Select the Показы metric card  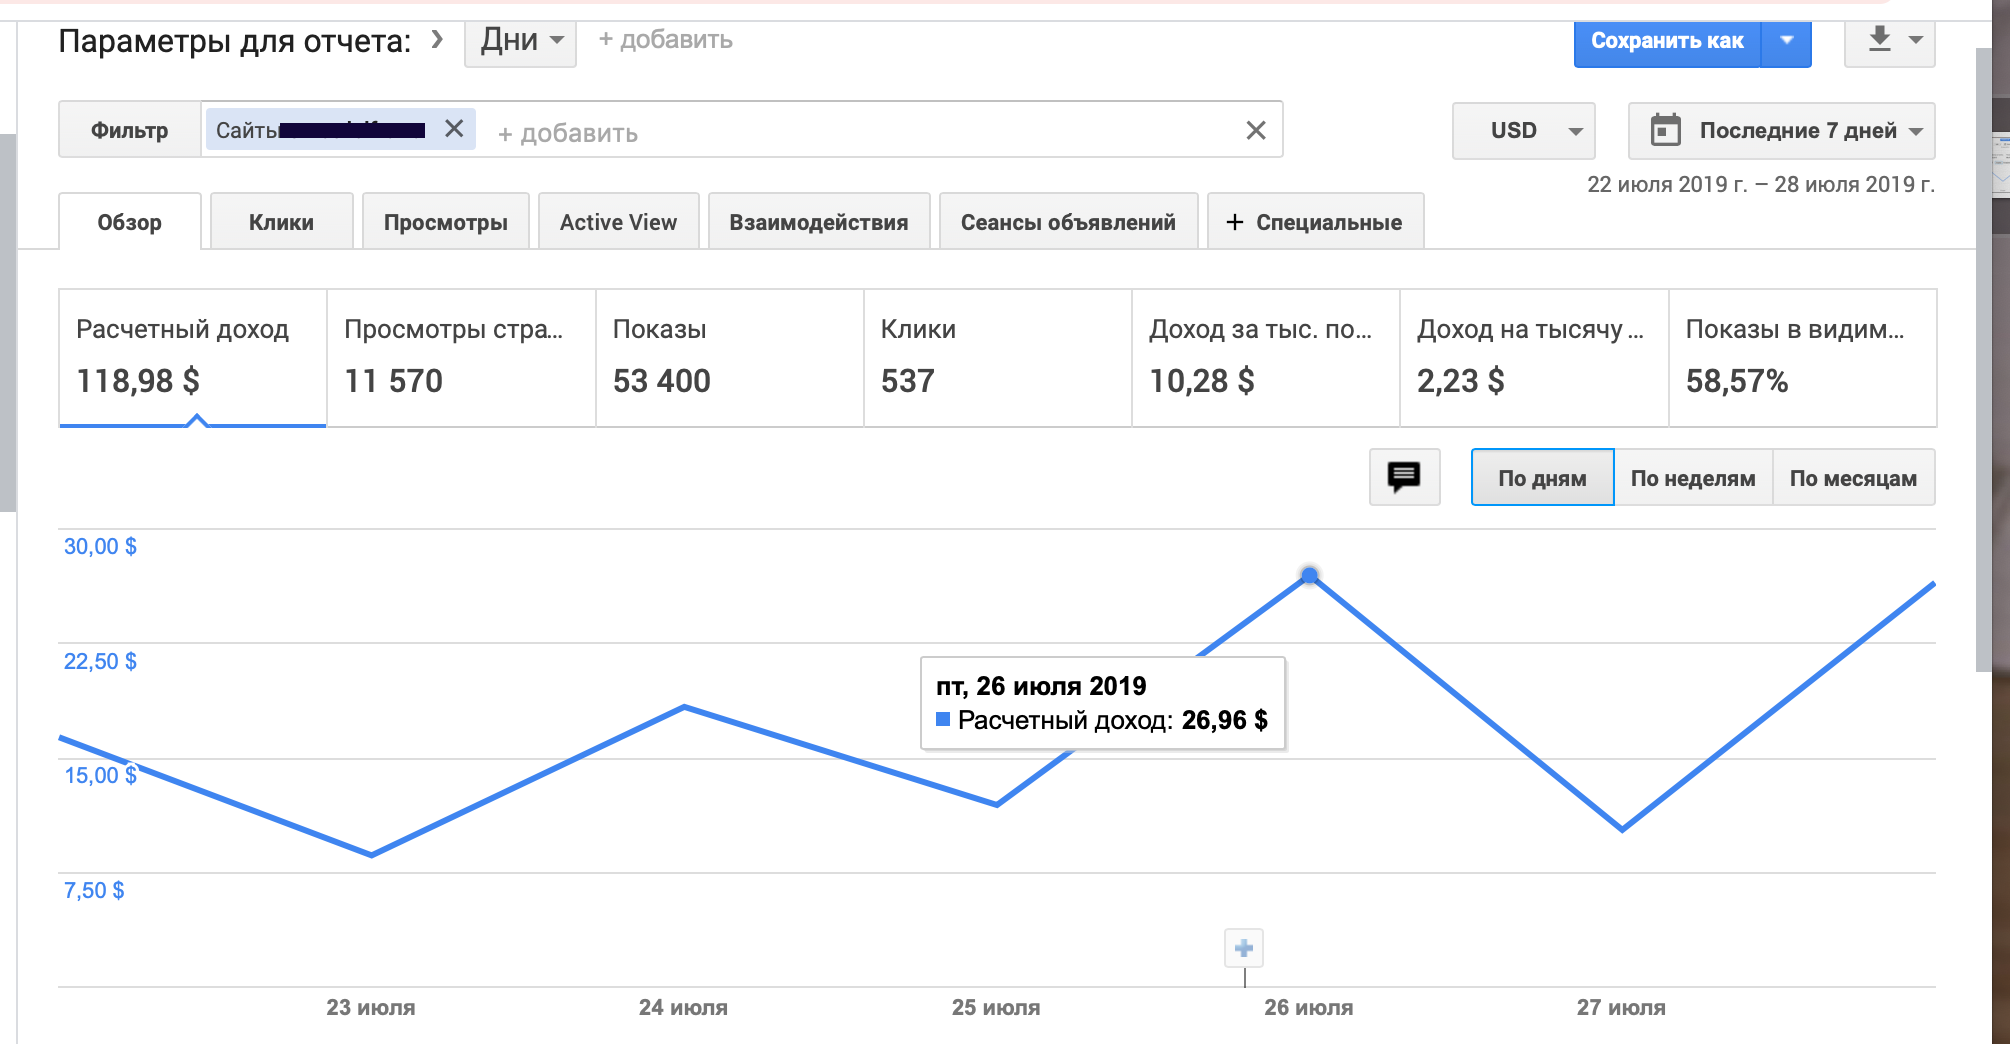(730, 358)
